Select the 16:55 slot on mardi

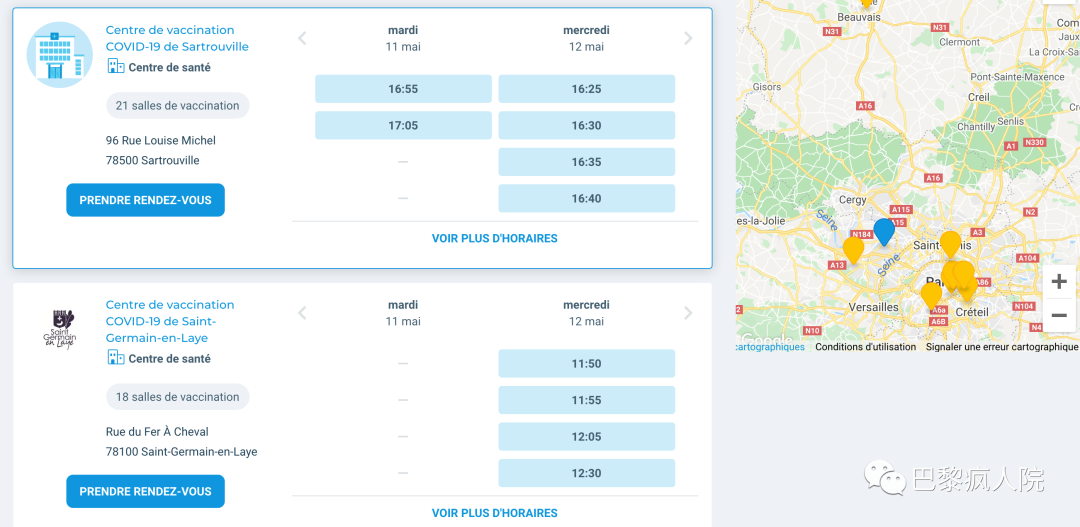[403, 89]
